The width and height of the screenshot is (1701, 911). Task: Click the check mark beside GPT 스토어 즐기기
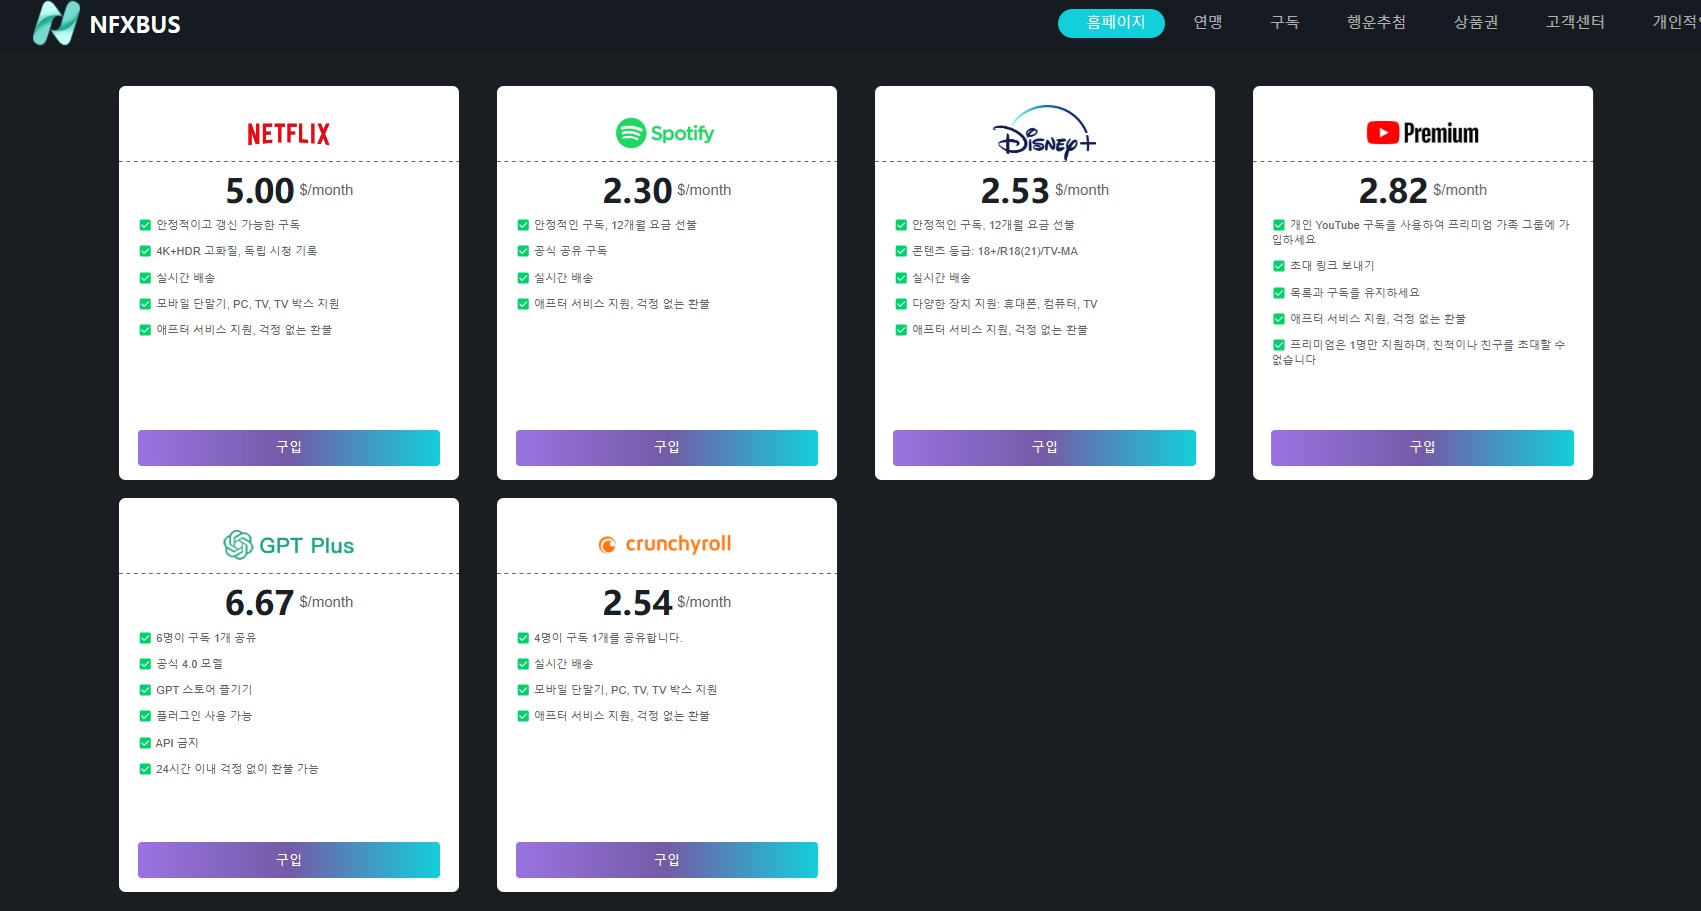145,690
